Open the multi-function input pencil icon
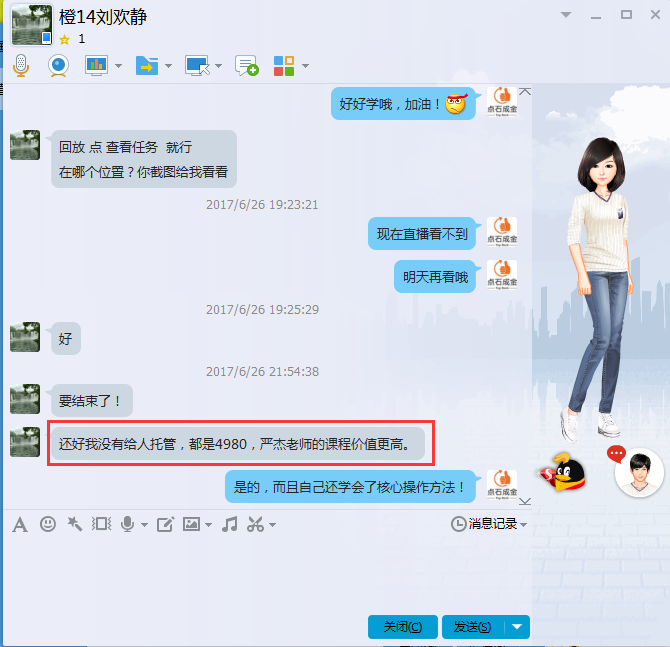Image resolution: width=670 pixels, height=647 pixels. point(165,524)
